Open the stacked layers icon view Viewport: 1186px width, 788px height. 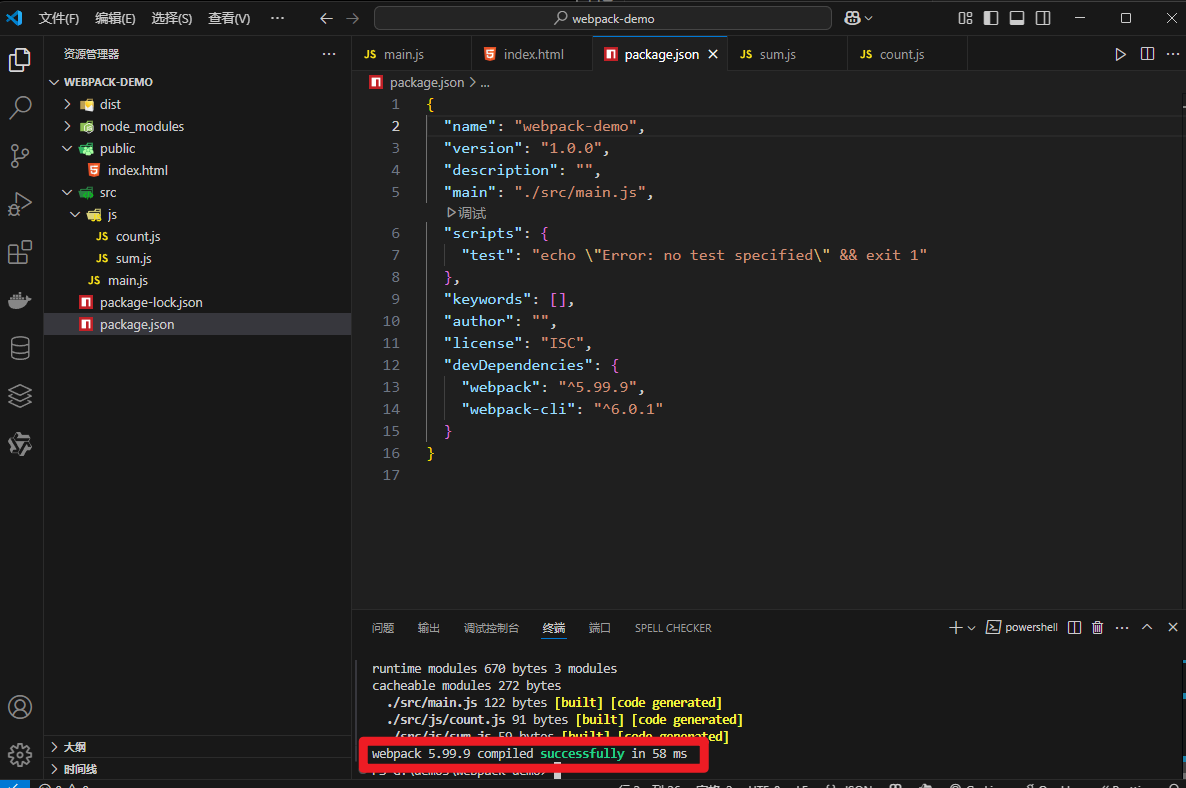click(20, 396)
